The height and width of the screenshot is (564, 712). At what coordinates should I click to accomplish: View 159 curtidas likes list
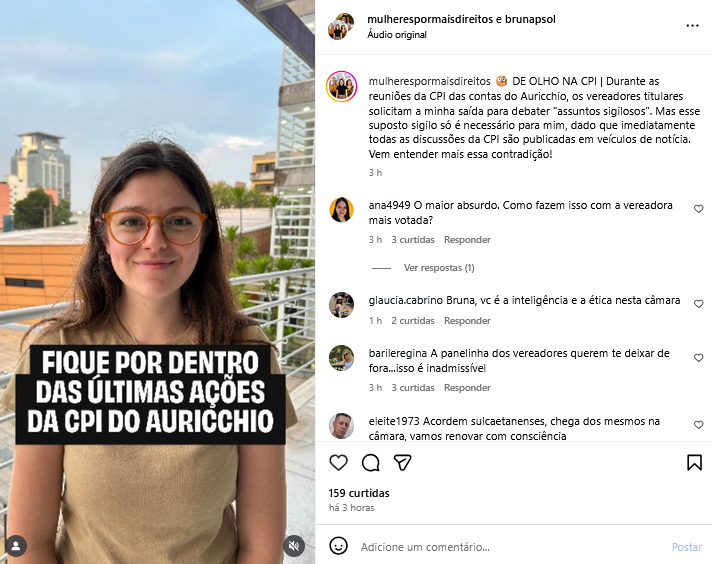click(359, 493)
